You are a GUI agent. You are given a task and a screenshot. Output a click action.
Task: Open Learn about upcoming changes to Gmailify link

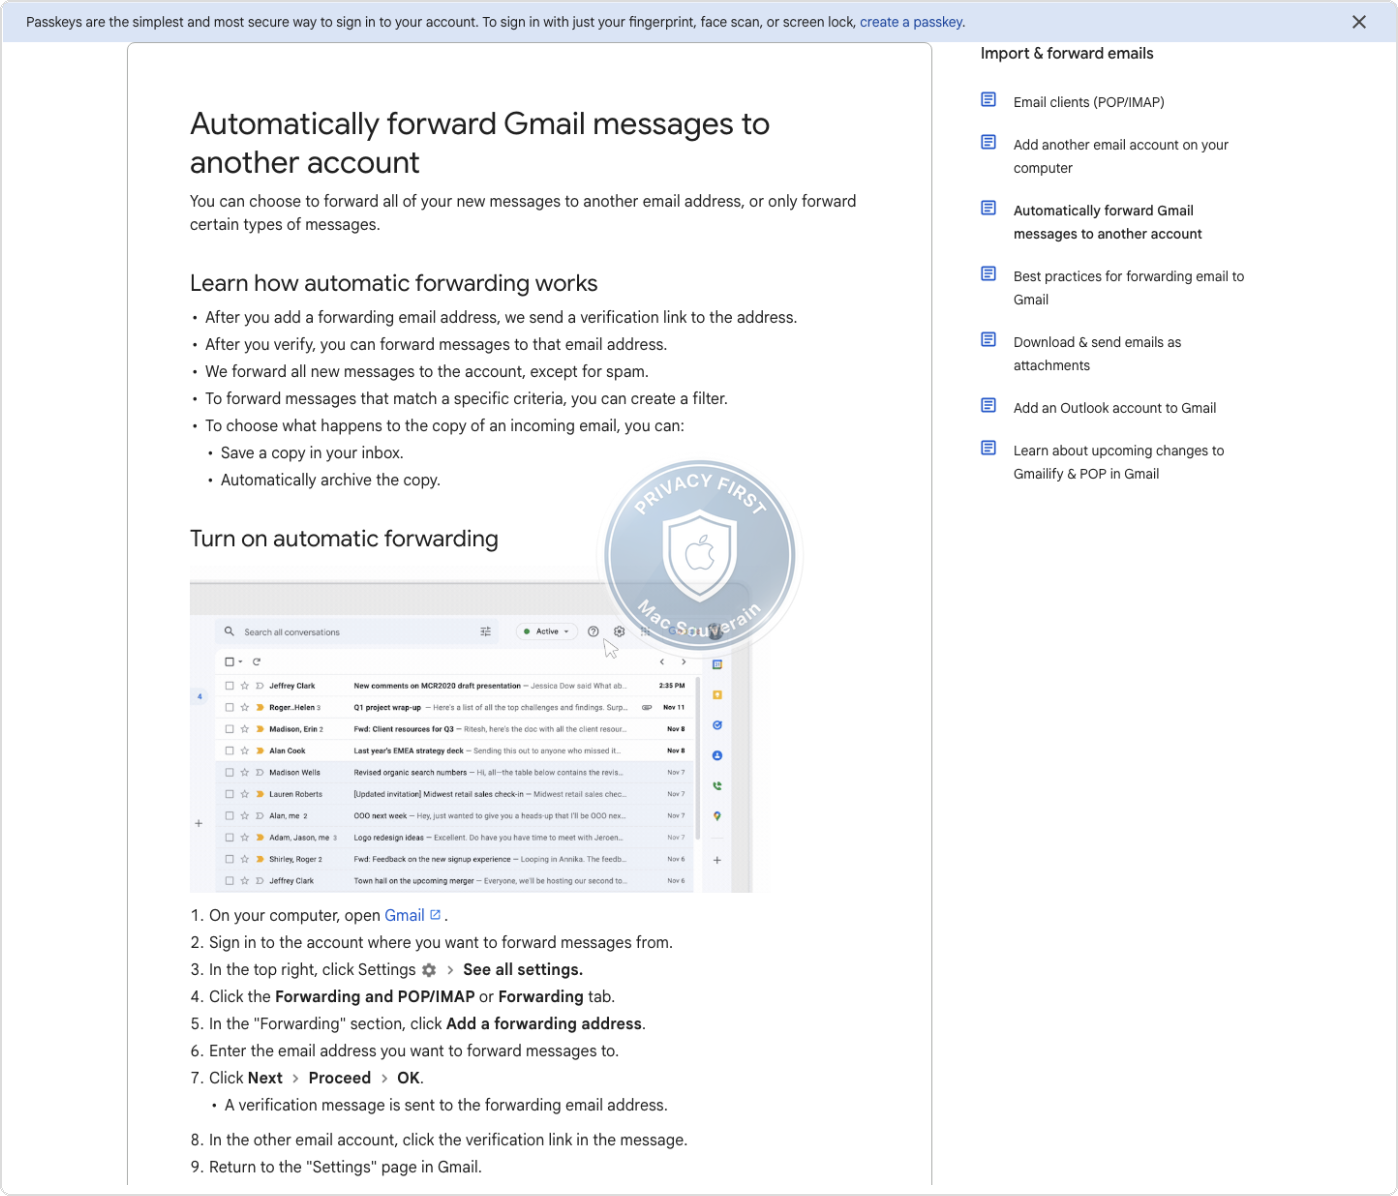[1118, 462]
